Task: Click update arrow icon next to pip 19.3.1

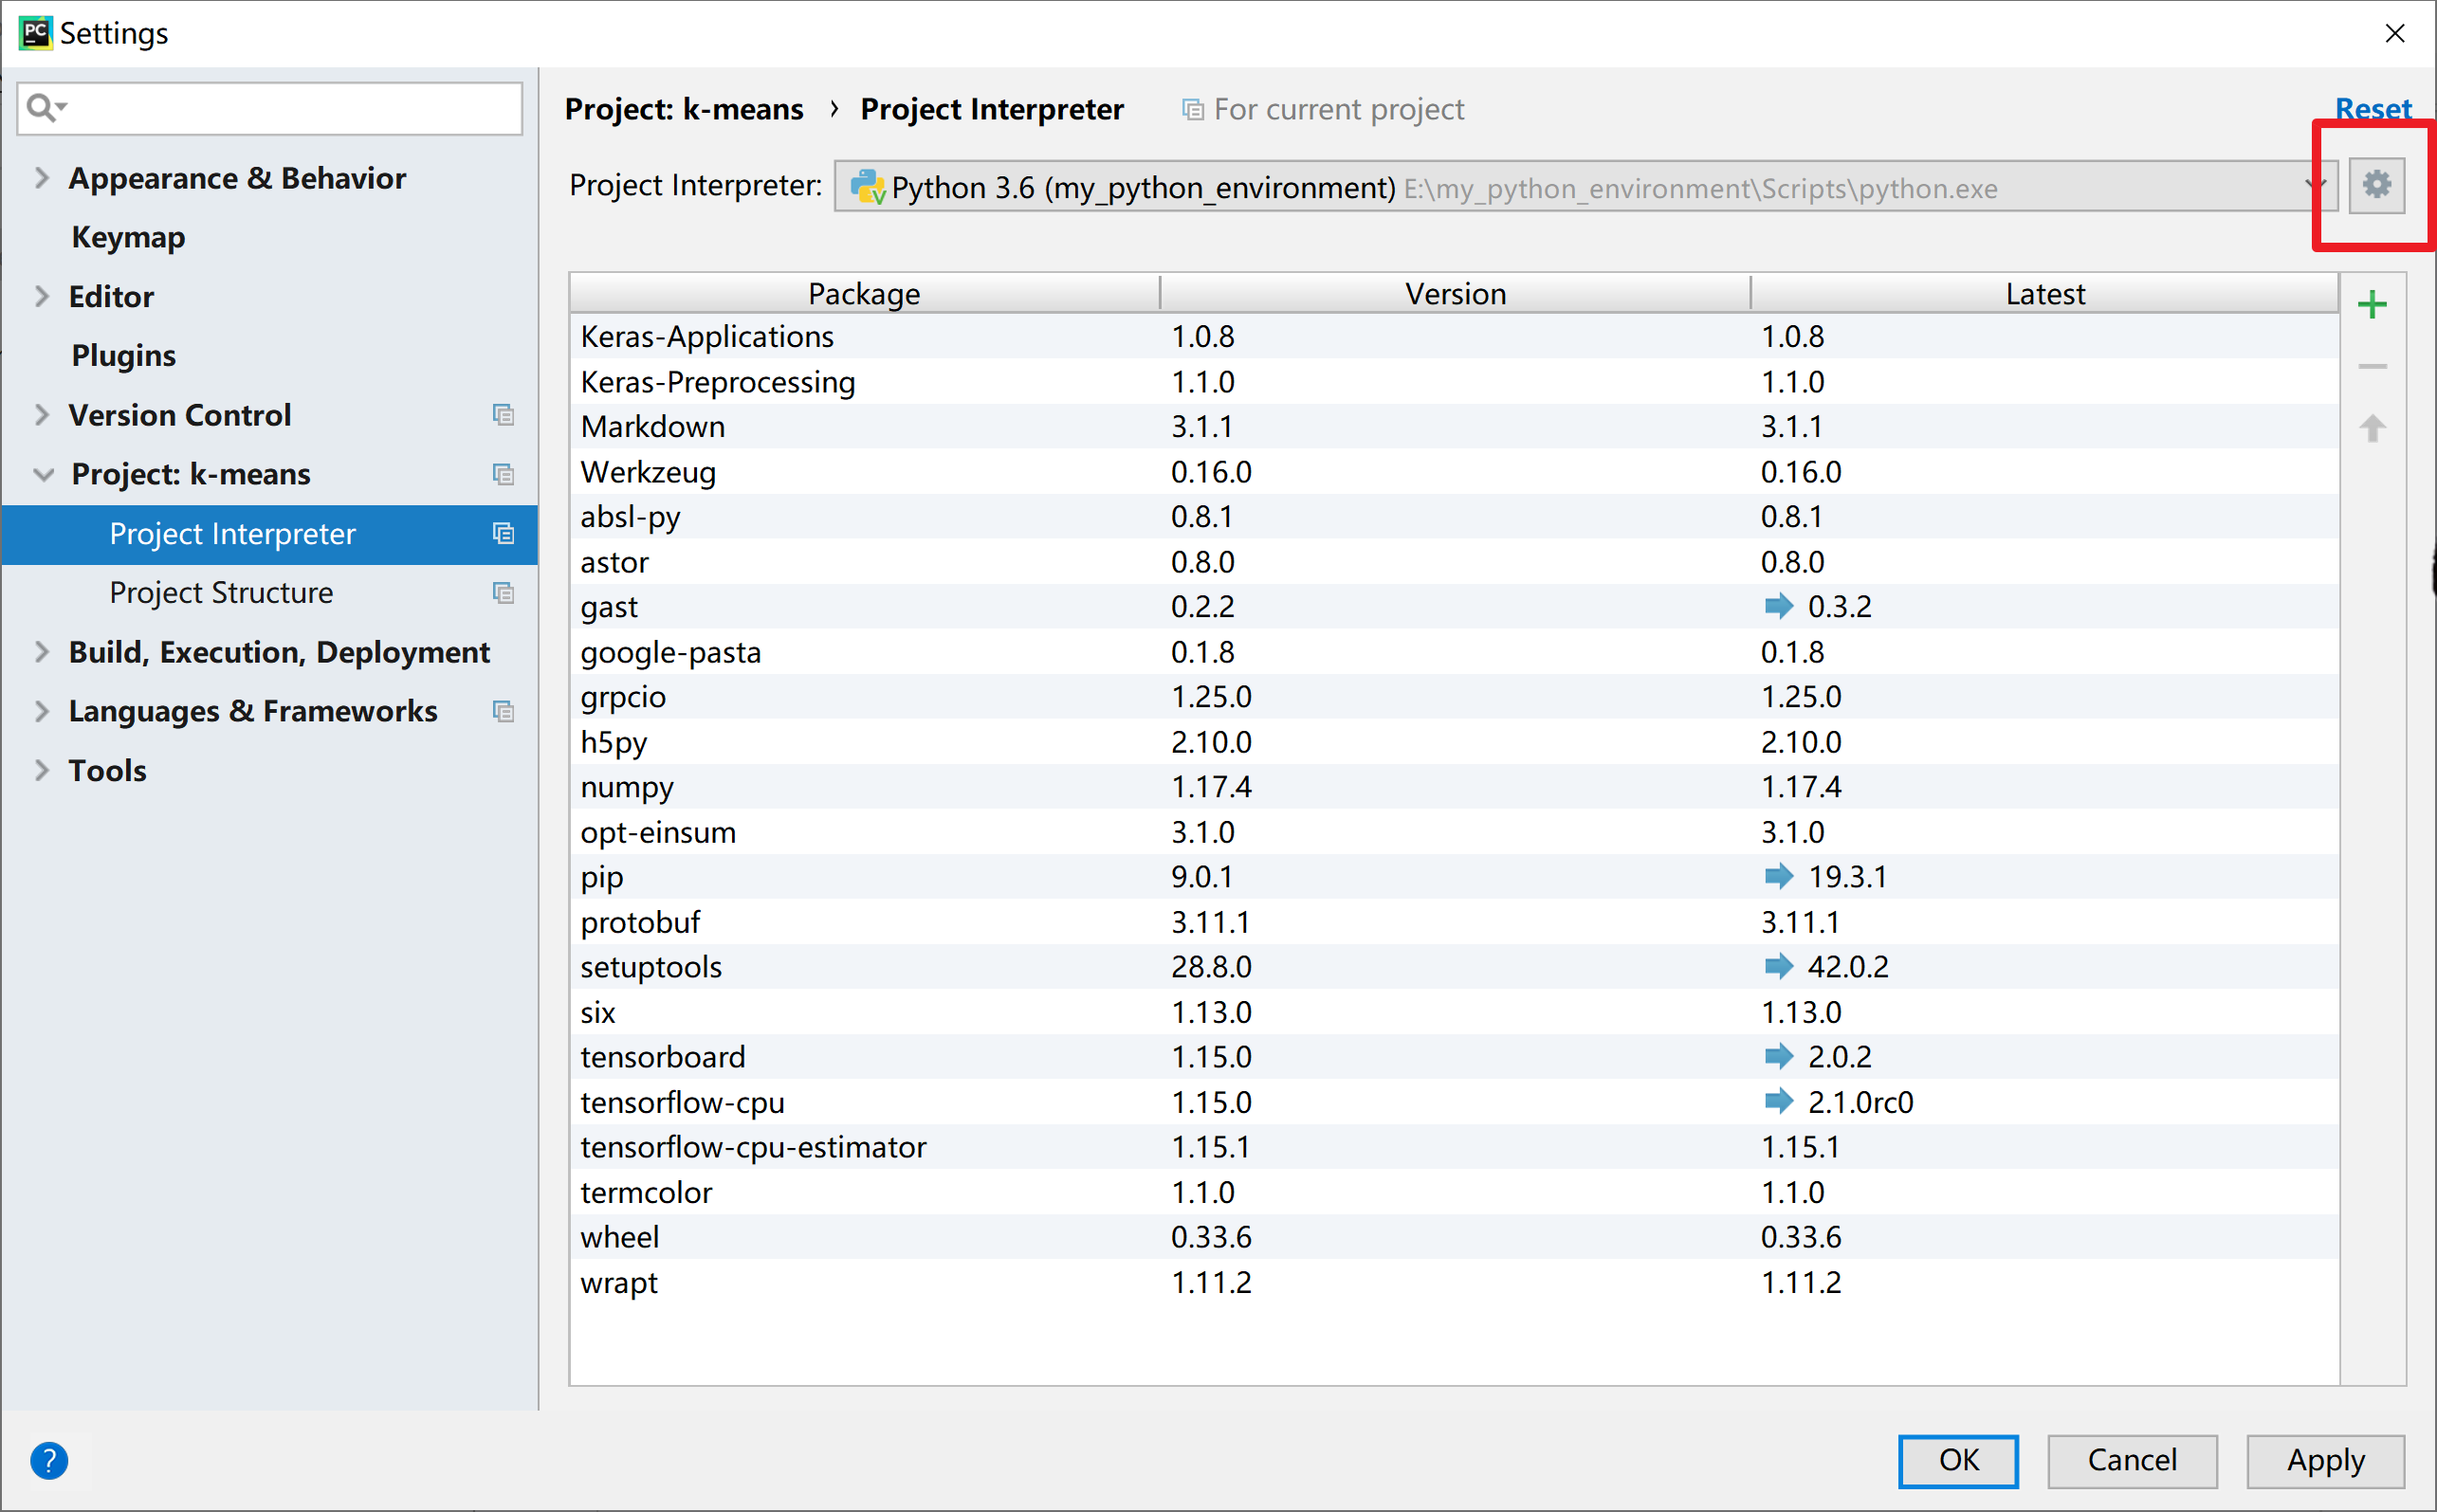Action: (1778, 877)
